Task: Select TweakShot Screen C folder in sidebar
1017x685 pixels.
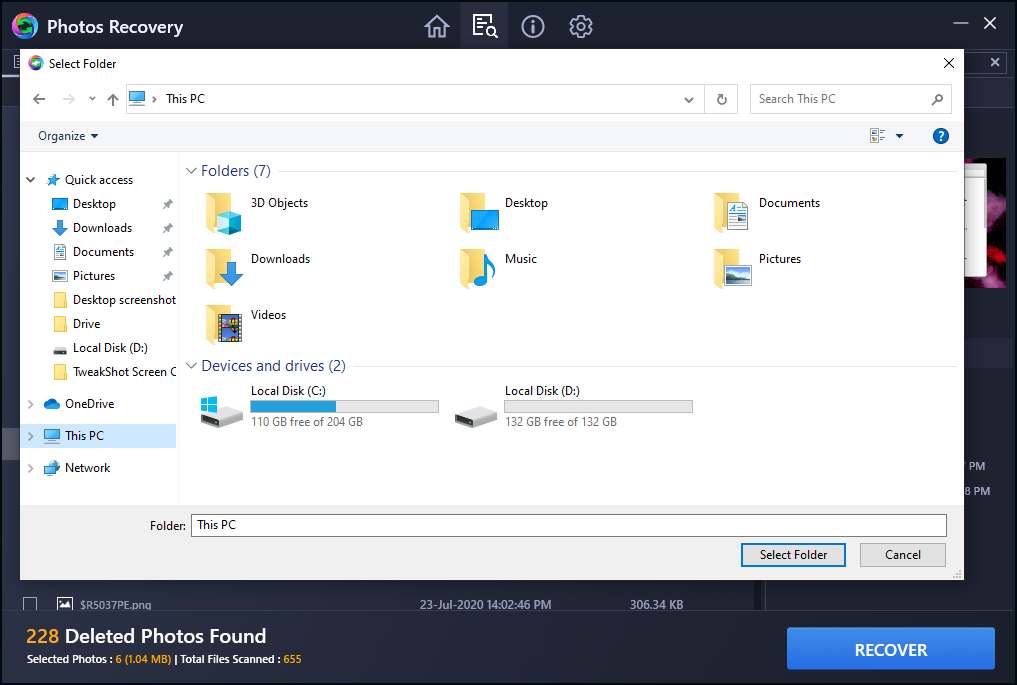Action: click(114, 372)
